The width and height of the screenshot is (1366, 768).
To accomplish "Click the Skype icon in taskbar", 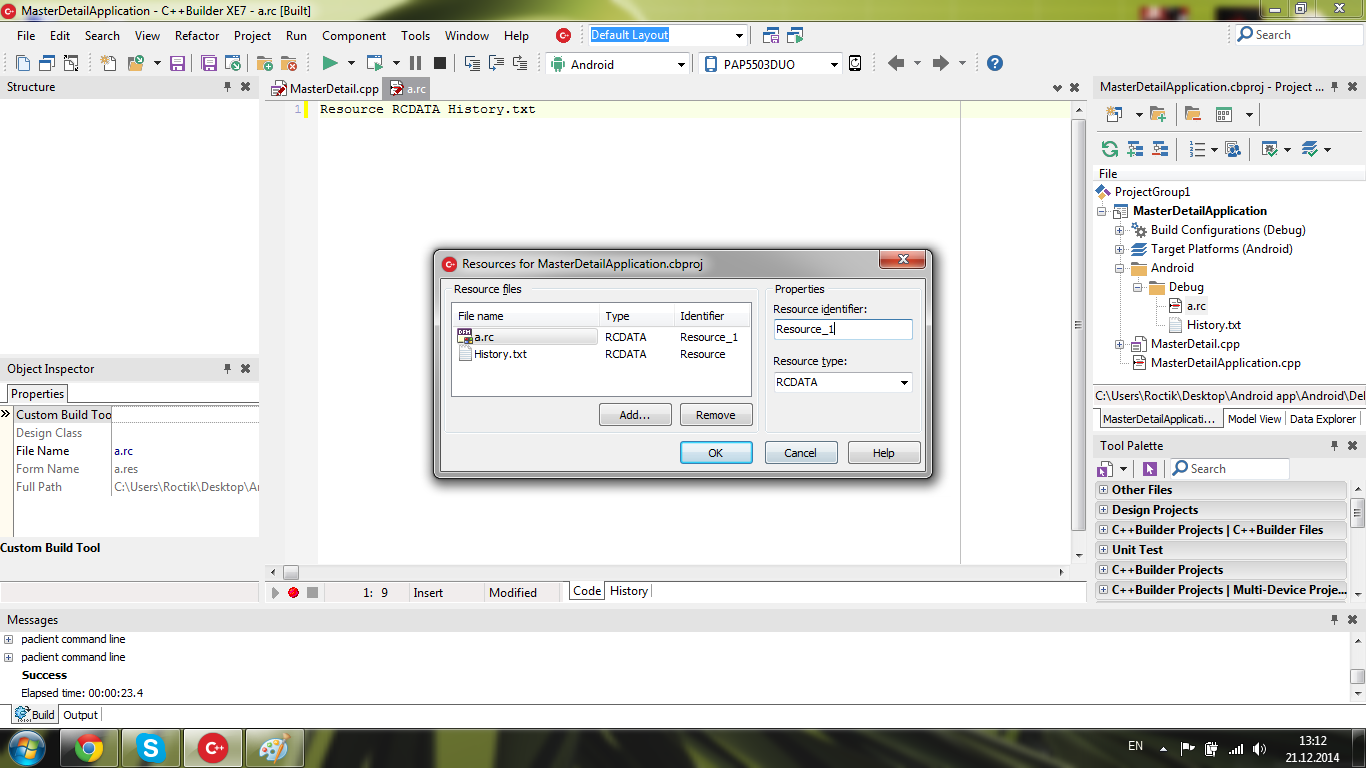I will (151, 748).
